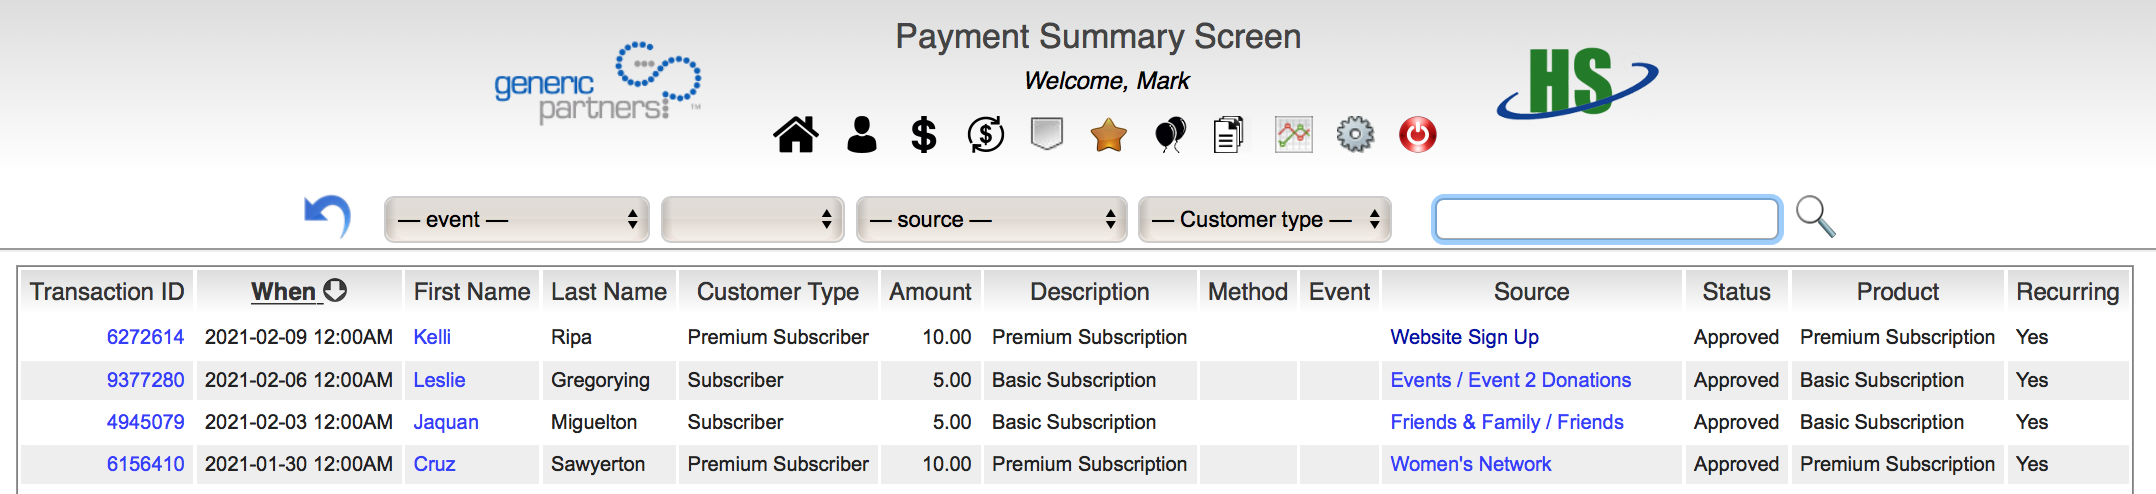Open transaction ID 6272614

tap(145, 338)
